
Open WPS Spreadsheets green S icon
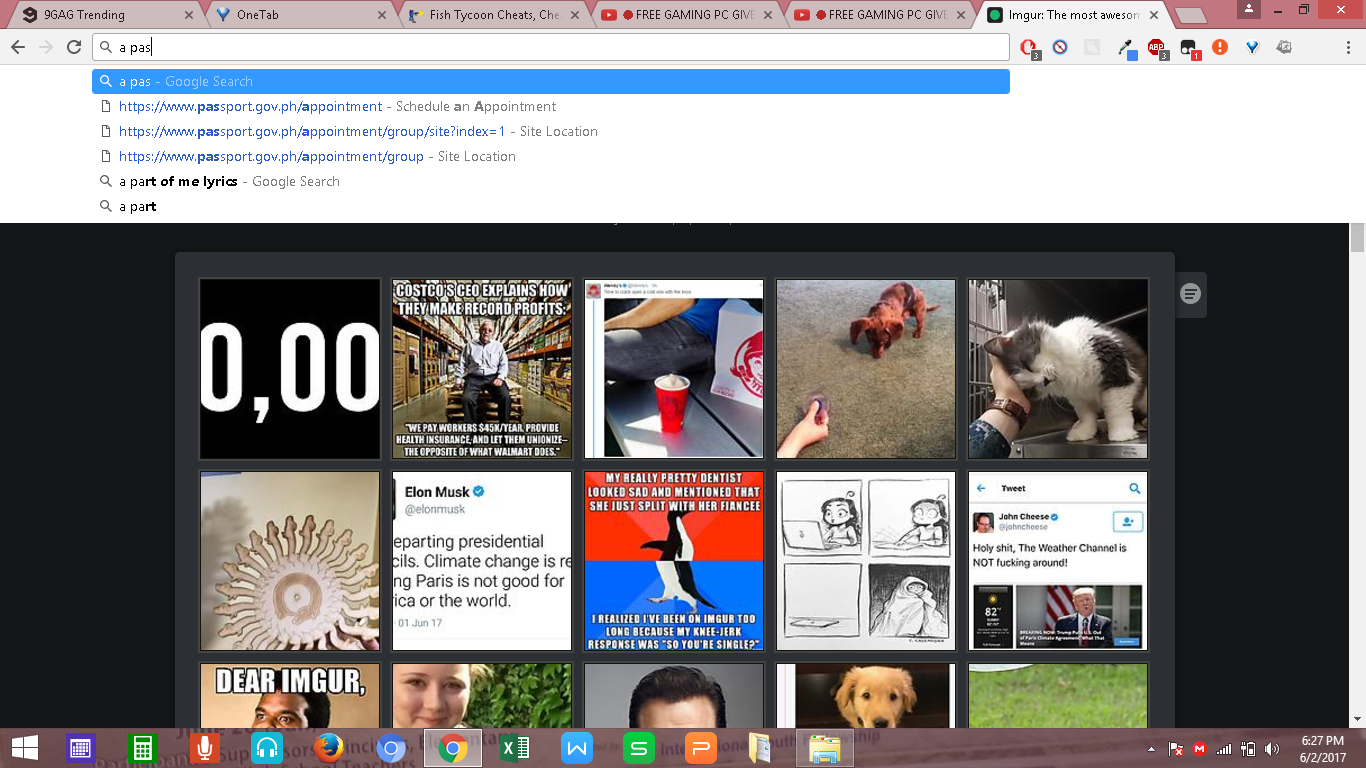[x=639, y=748]
